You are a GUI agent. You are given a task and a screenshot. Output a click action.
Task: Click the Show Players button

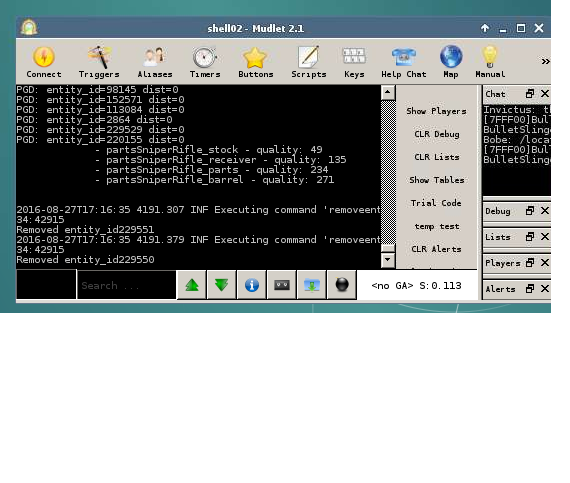[436, 111]
